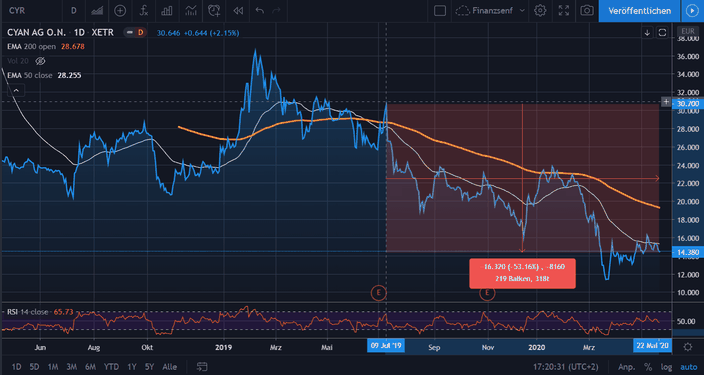This screenshot has height=375, width=704.
Task: Set range to 5D
Action: [34, 367]
